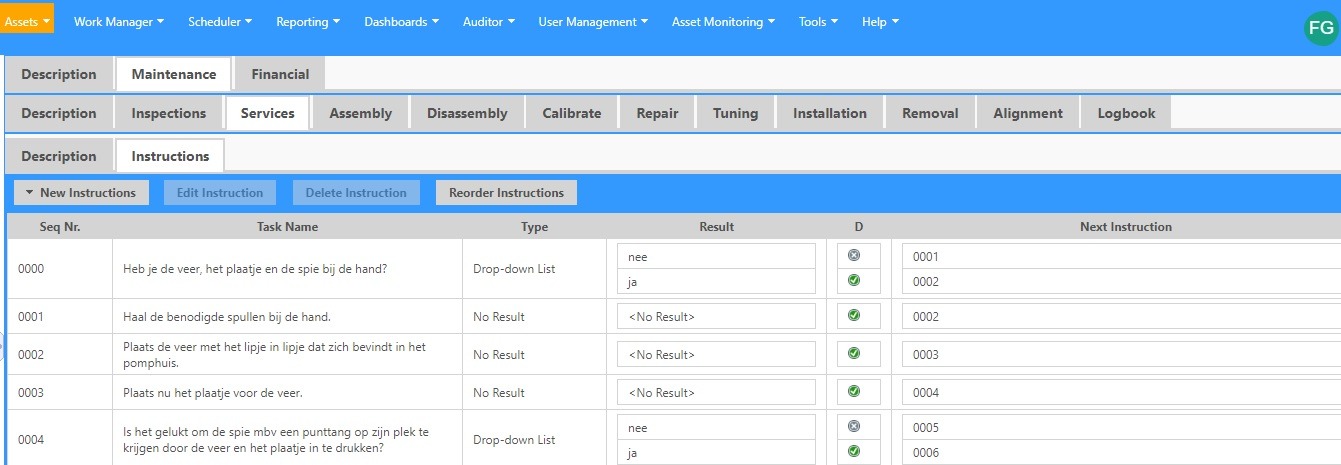1341x465 pixels.
Task: Open the Assets dropdown menu
Action: tap(27, 21)
